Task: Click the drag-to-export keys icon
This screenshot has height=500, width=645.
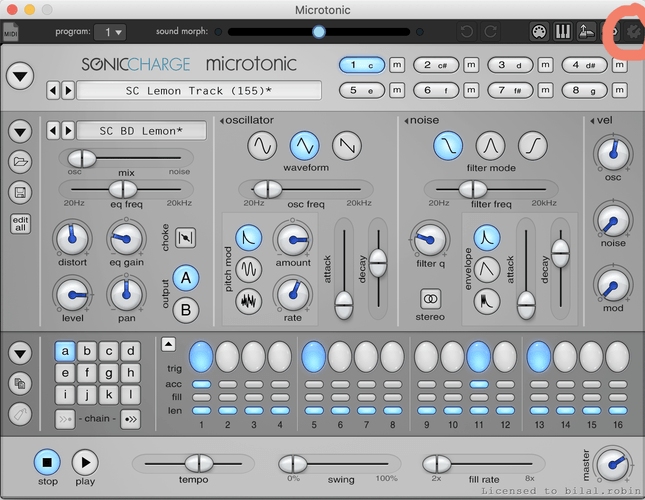Action: [587, 32]
